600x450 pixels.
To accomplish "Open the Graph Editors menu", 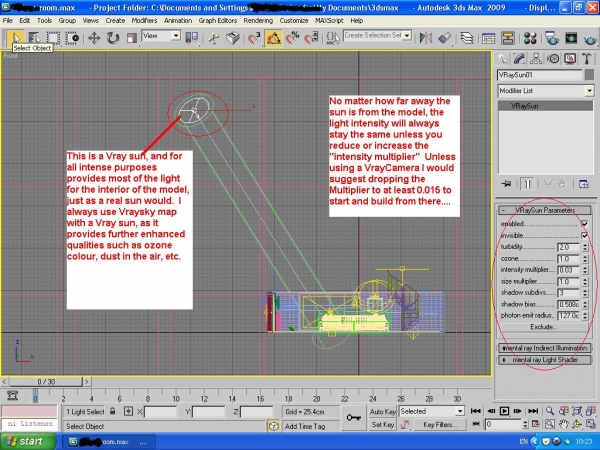I will pyautogui.click(x=217, y=21).
